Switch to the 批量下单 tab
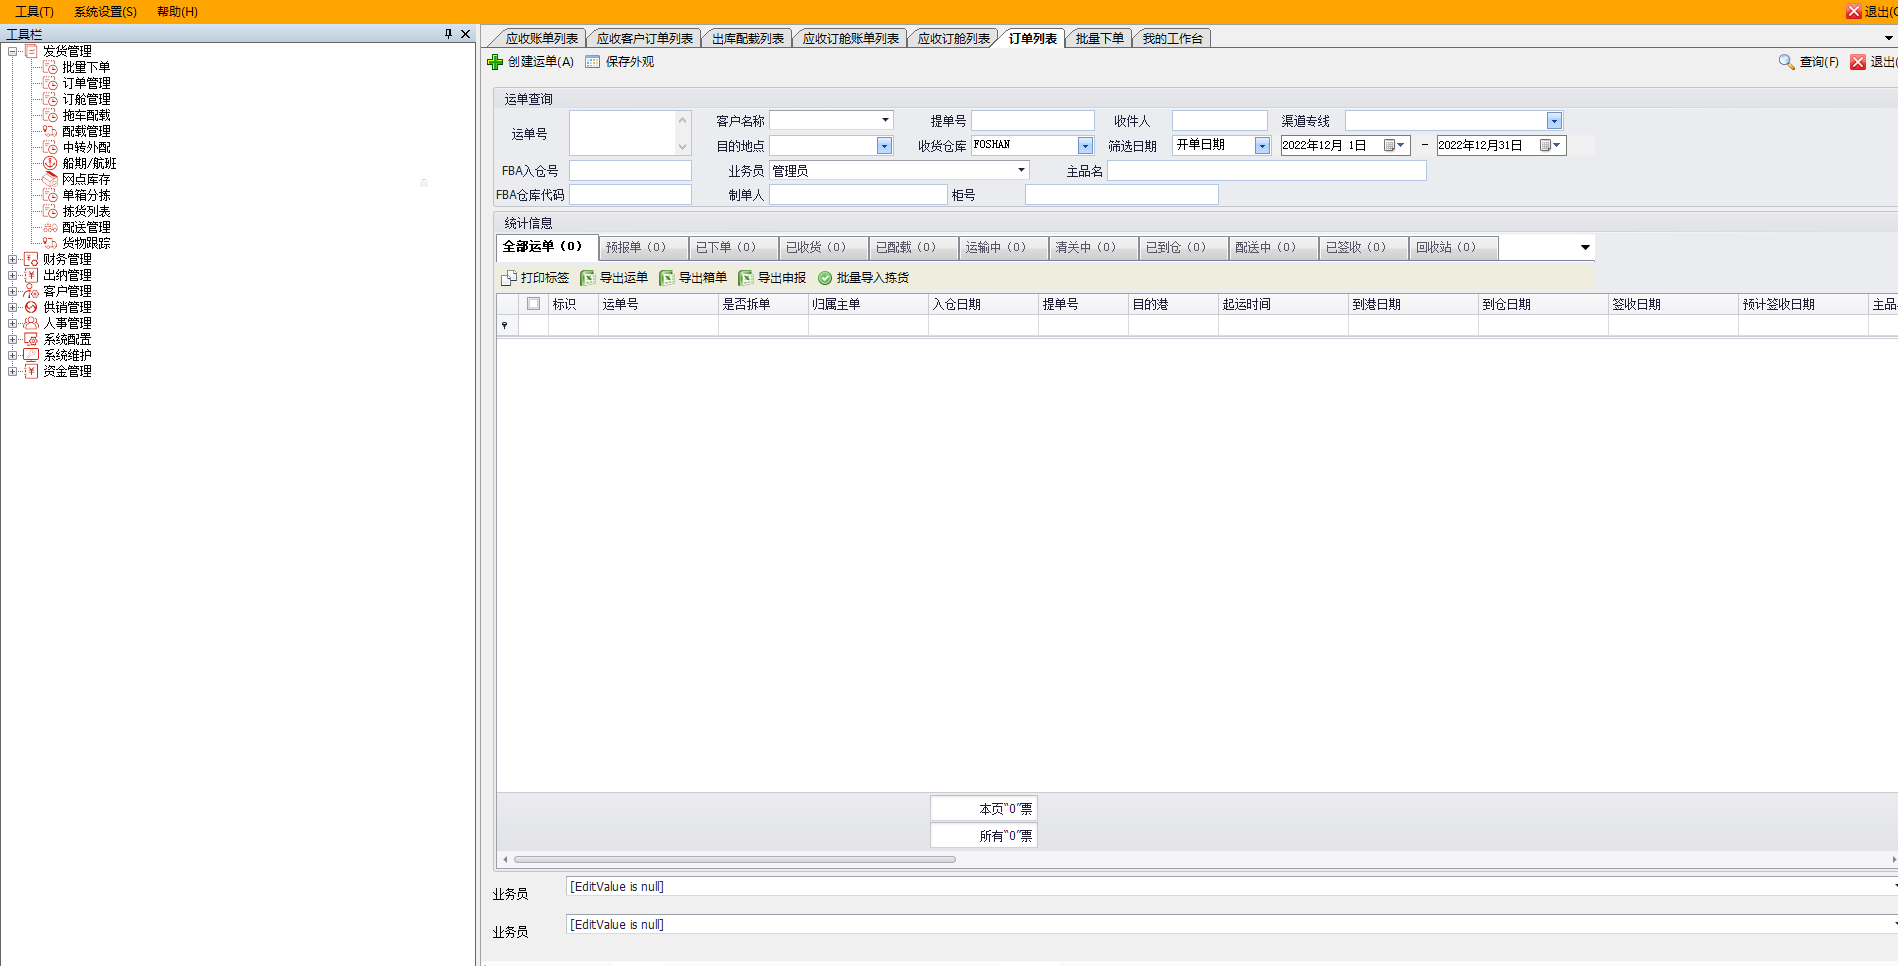The image size is (1898, 966). click(x=1099, y=39)
